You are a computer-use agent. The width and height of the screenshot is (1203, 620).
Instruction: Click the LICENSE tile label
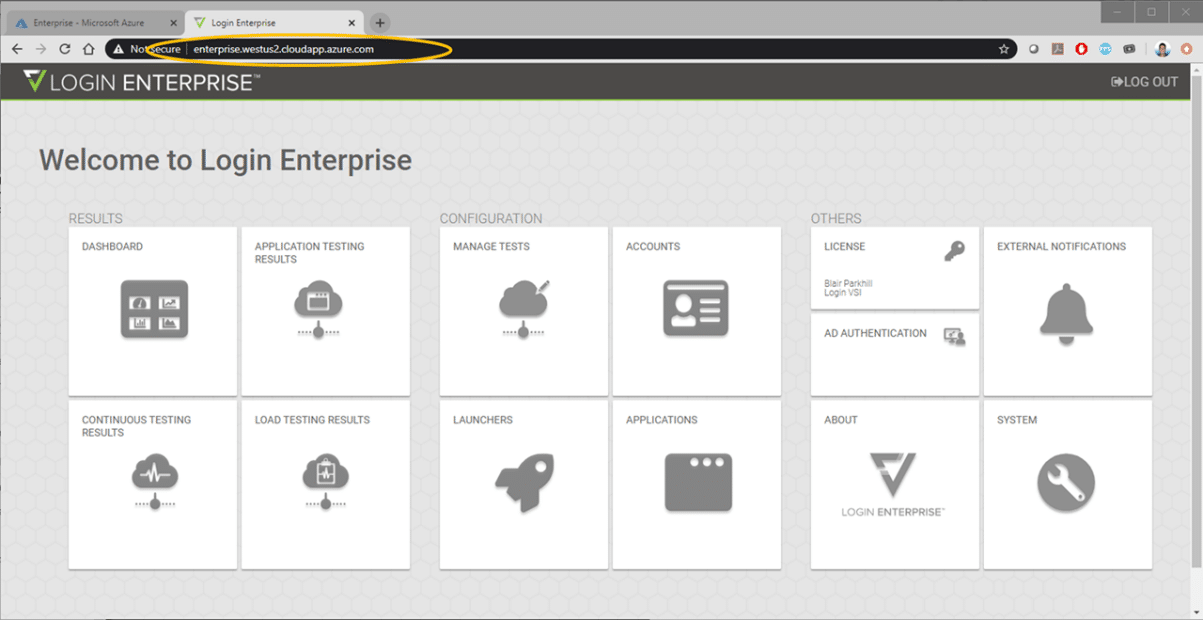pyautogui.click(x=845, y=246)
